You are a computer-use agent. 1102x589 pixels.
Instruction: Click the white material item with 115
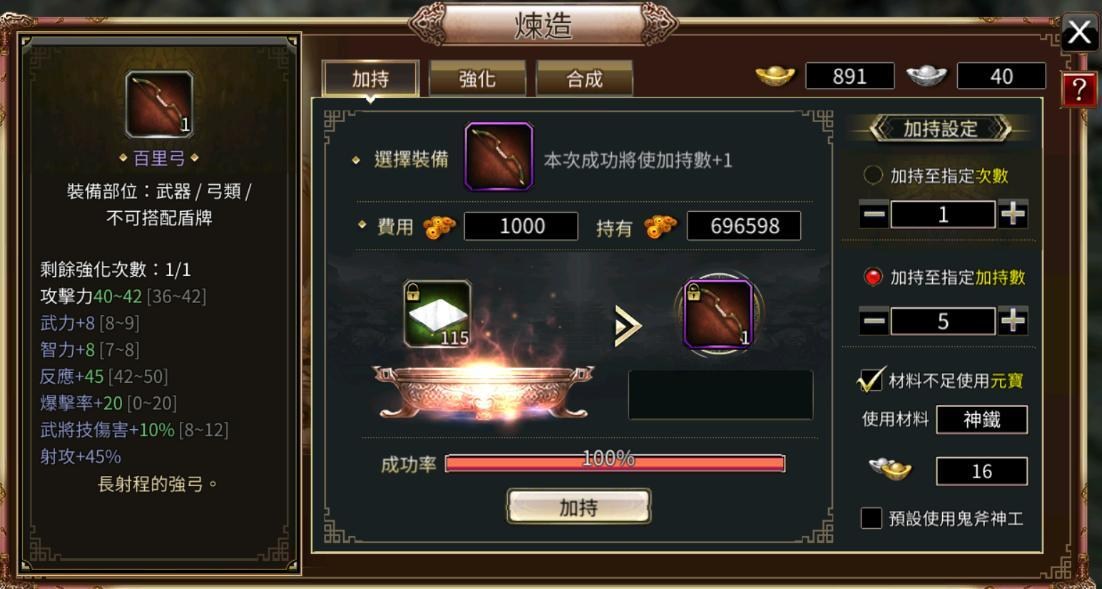(437, 313)
